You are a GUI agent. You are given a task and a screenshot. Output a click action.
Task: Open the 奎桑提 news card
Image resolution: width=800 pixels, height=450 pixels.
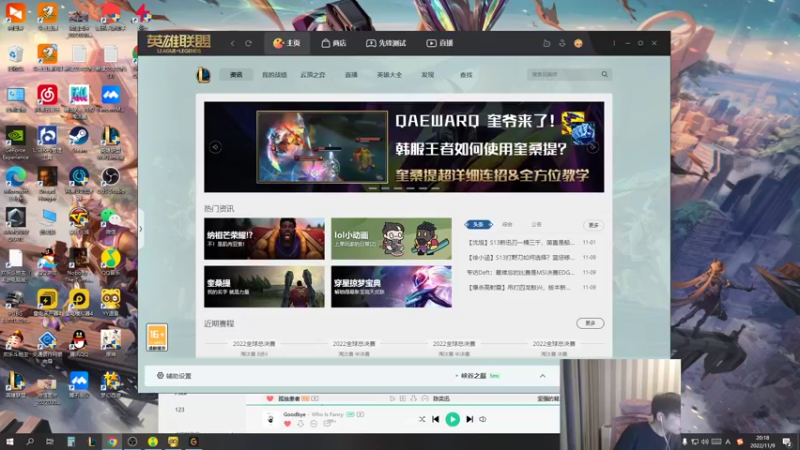264,286
